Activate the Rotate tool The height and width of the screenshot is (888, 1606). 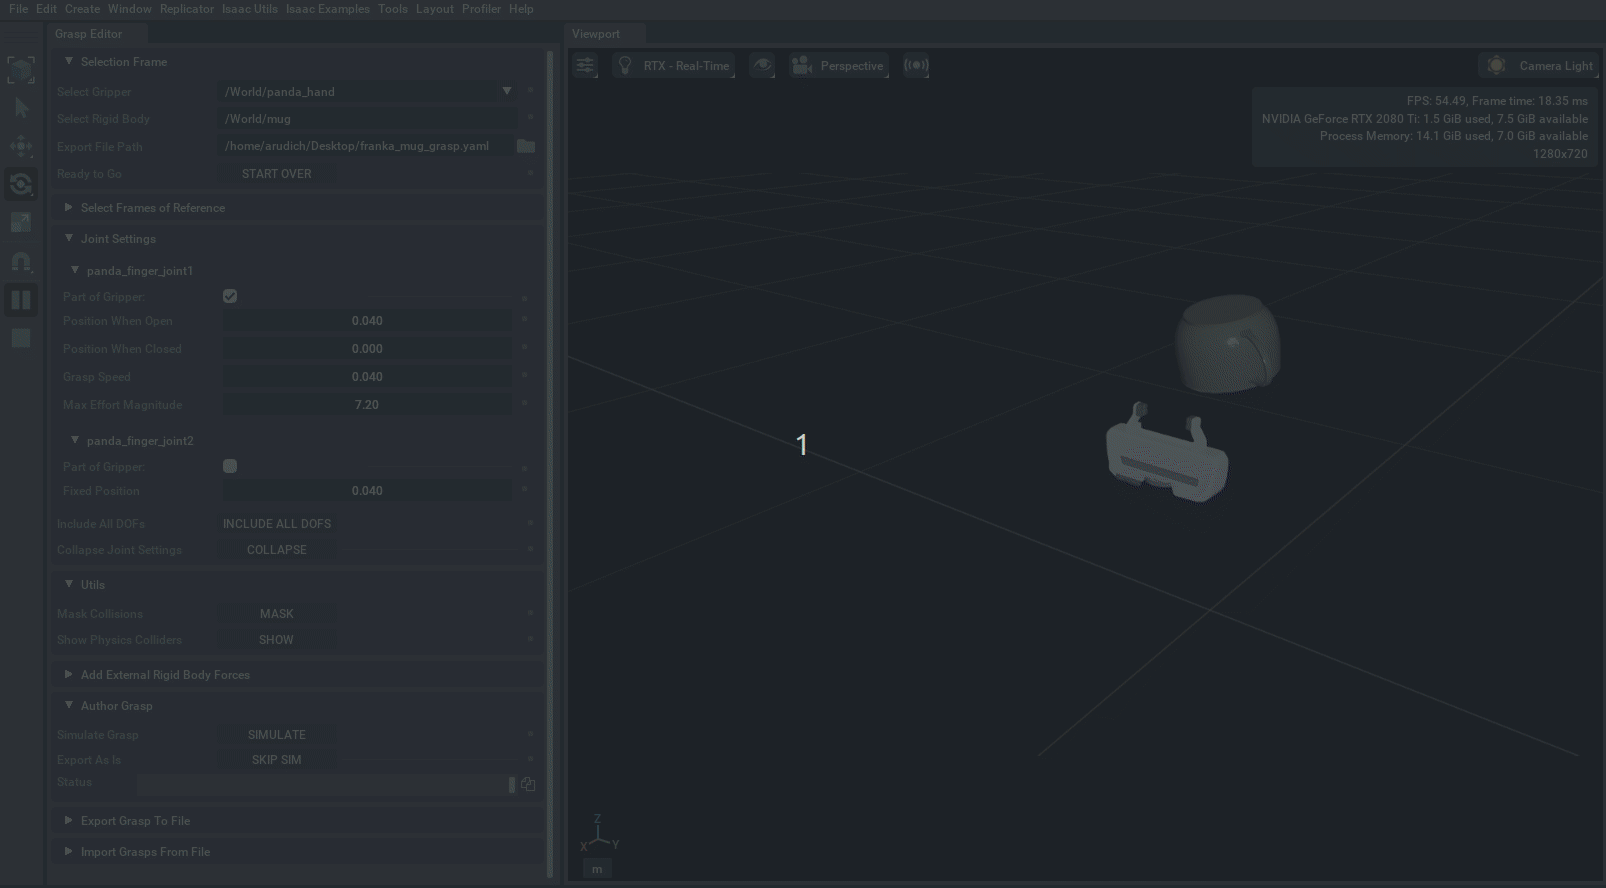[21, 184]
